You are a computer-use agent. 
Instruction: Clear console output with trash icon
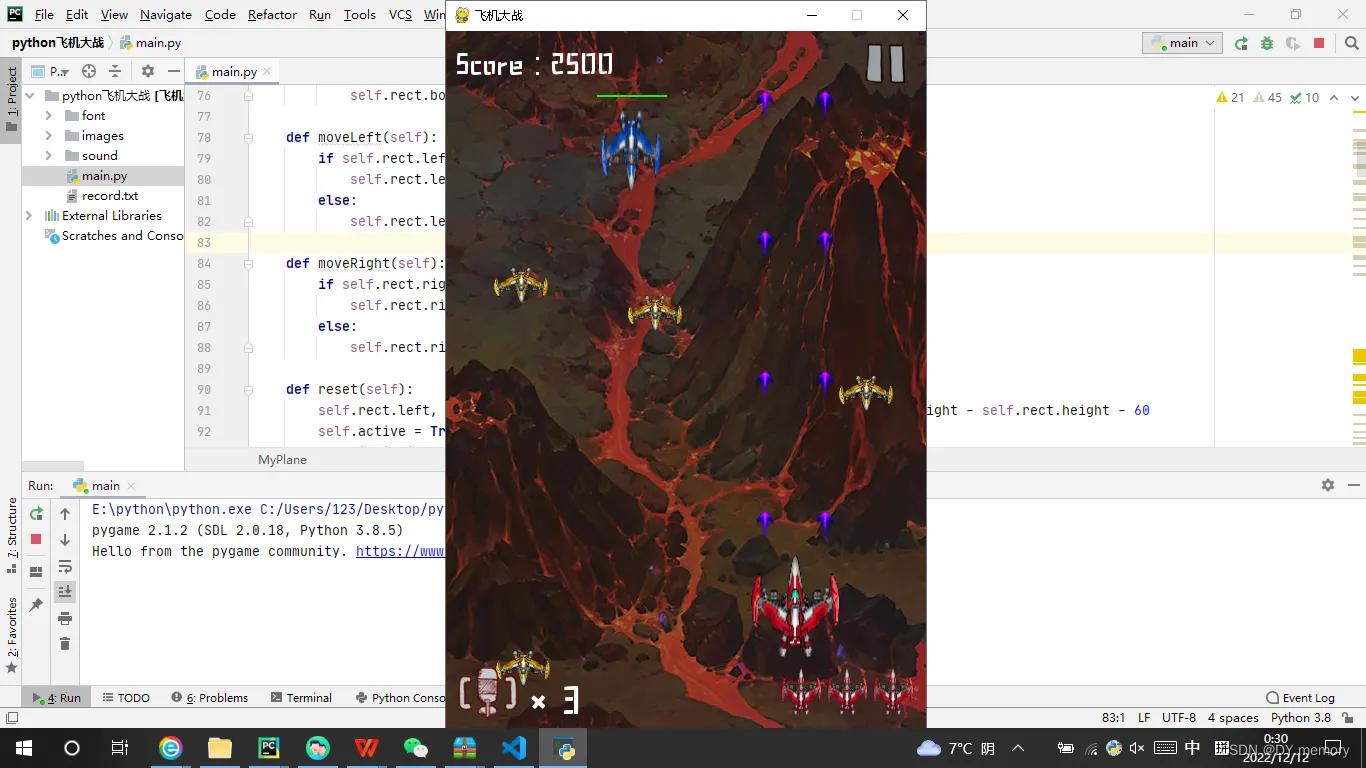tap(65, 643)
